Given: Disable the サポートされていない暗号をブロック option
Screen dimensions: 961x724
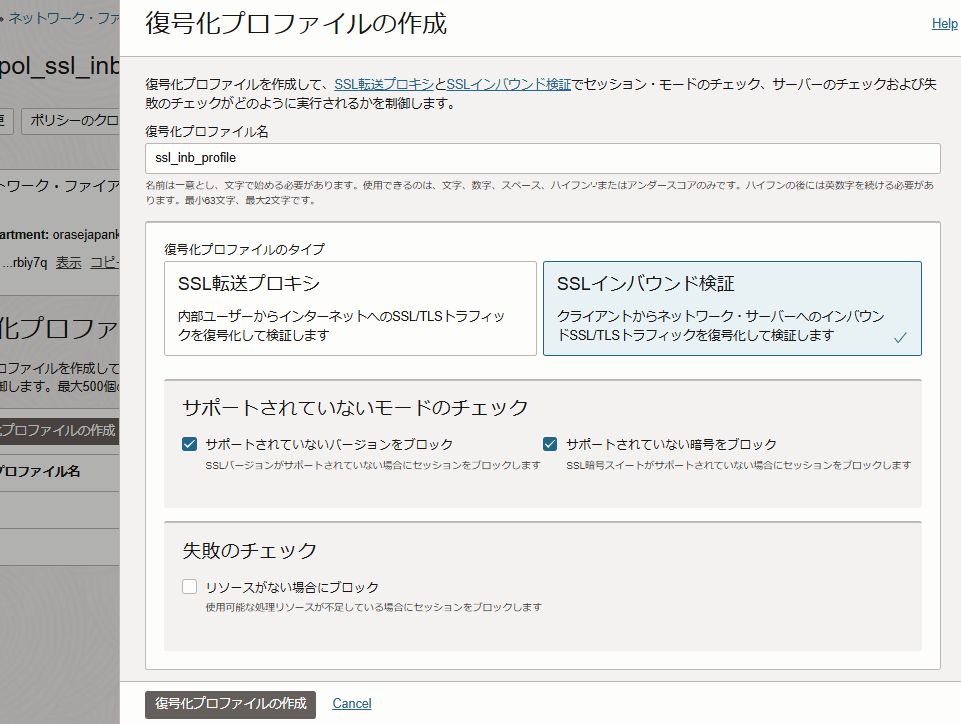Looking at the screenshot, I should [551, 443].
